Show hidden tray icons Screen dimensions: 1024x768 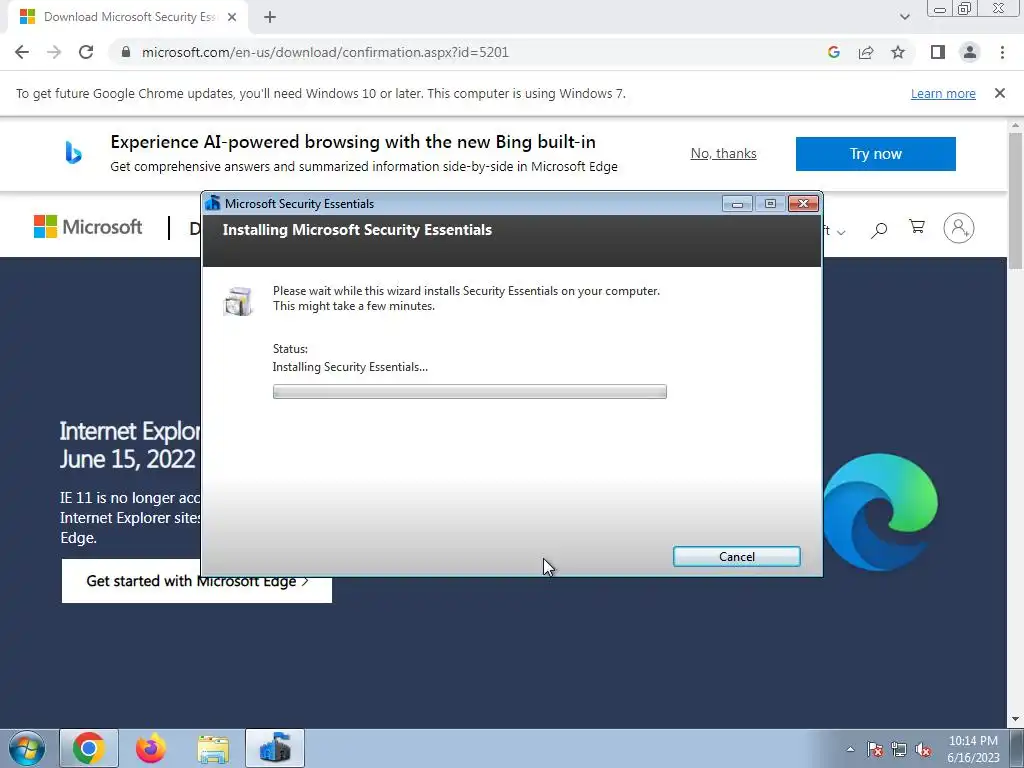pyautogui.click(x=850, y=749)
